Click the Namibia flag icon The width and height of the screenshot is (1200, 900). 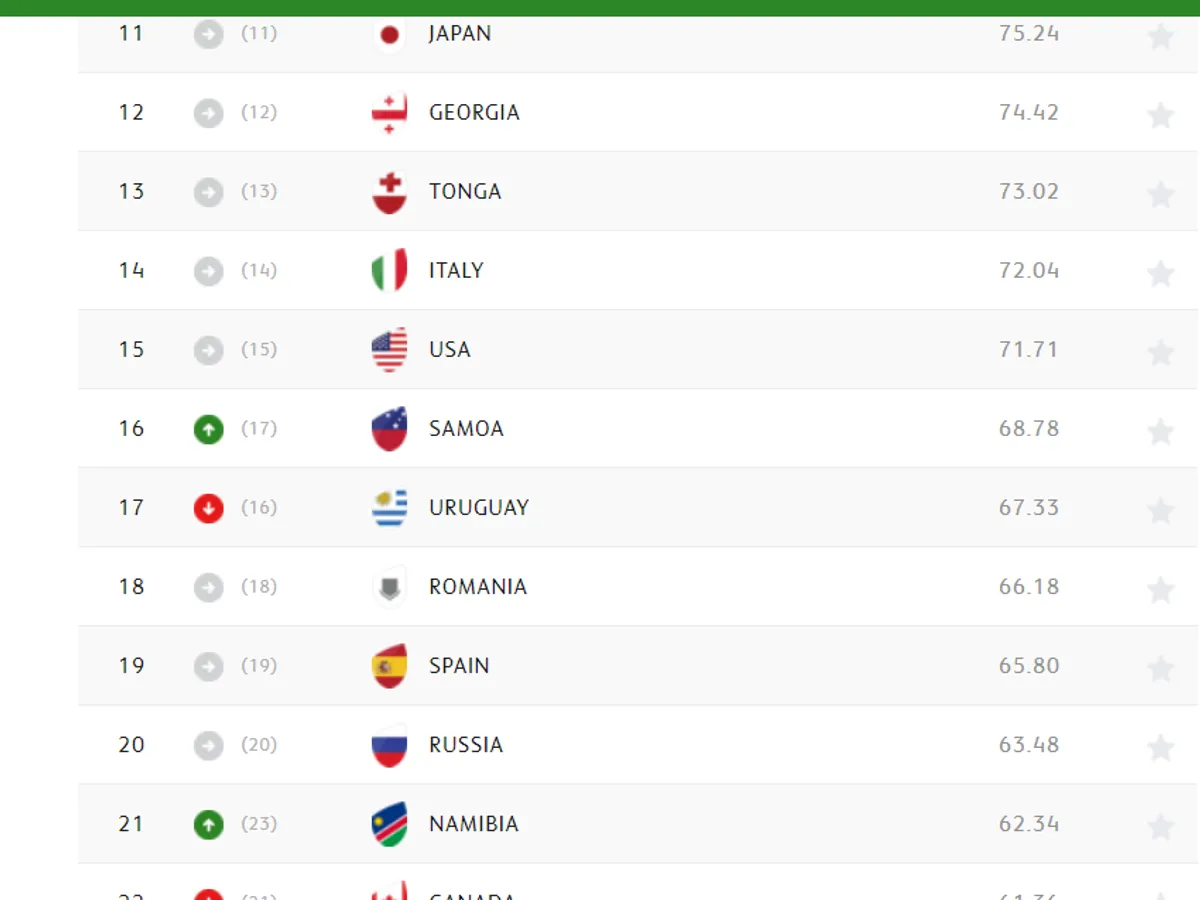pyautogui.click(x=389, y=824)
